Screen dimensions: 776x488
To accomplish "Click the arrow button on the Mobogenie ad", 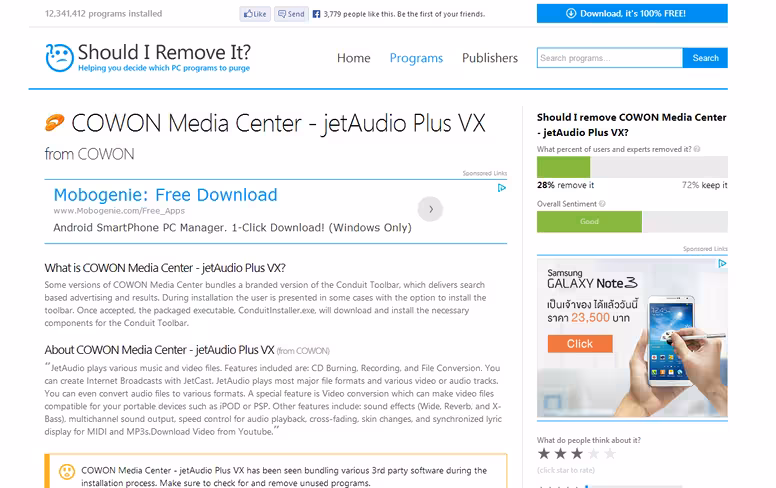I will [x=430, y=209].
